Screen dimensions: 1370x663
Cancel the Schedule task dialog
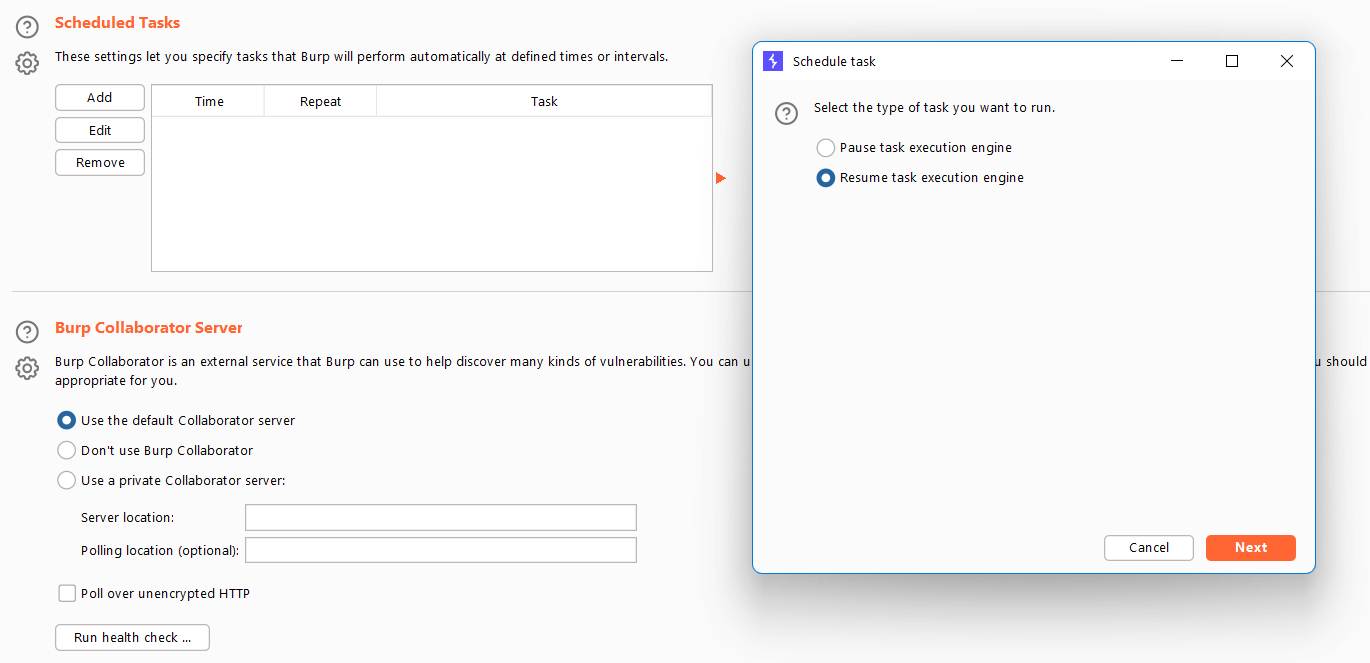click(x=1148, y=547)
